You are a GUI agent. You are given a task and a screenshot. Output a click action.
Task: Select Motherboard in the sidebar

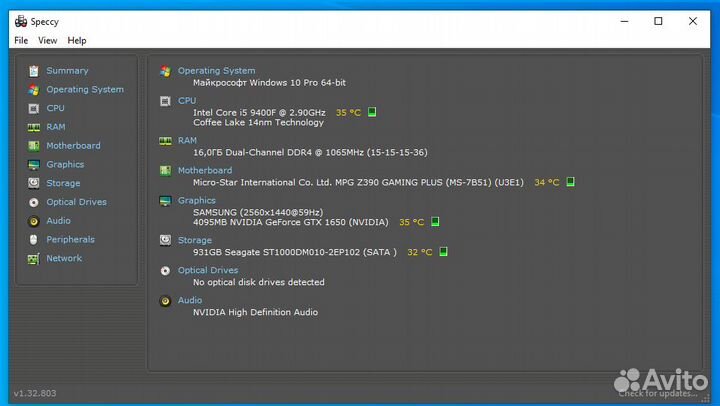[x=73, y=146]
